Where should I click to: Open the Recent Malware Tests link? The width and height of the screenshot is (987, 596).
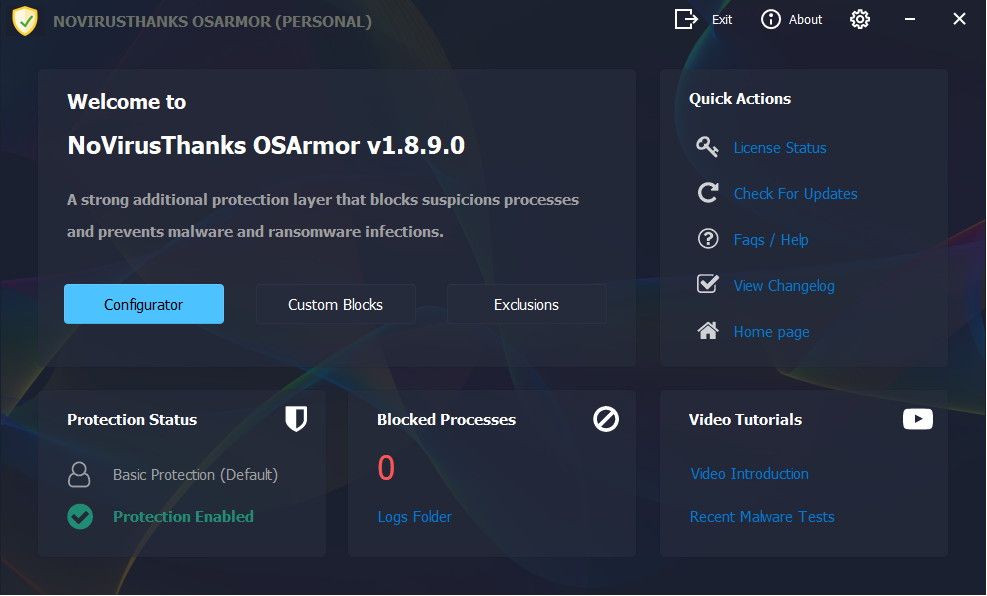coord(762,517)
